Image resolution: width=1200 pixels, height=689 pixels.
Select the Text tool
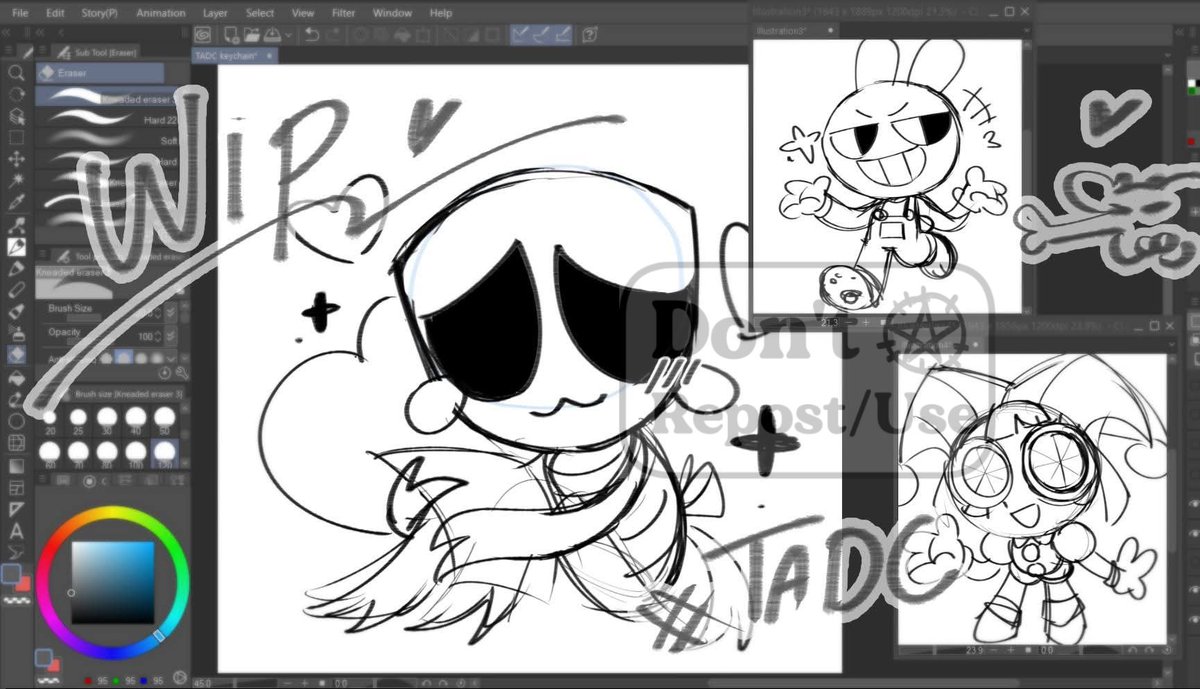(x=16, y=530)
